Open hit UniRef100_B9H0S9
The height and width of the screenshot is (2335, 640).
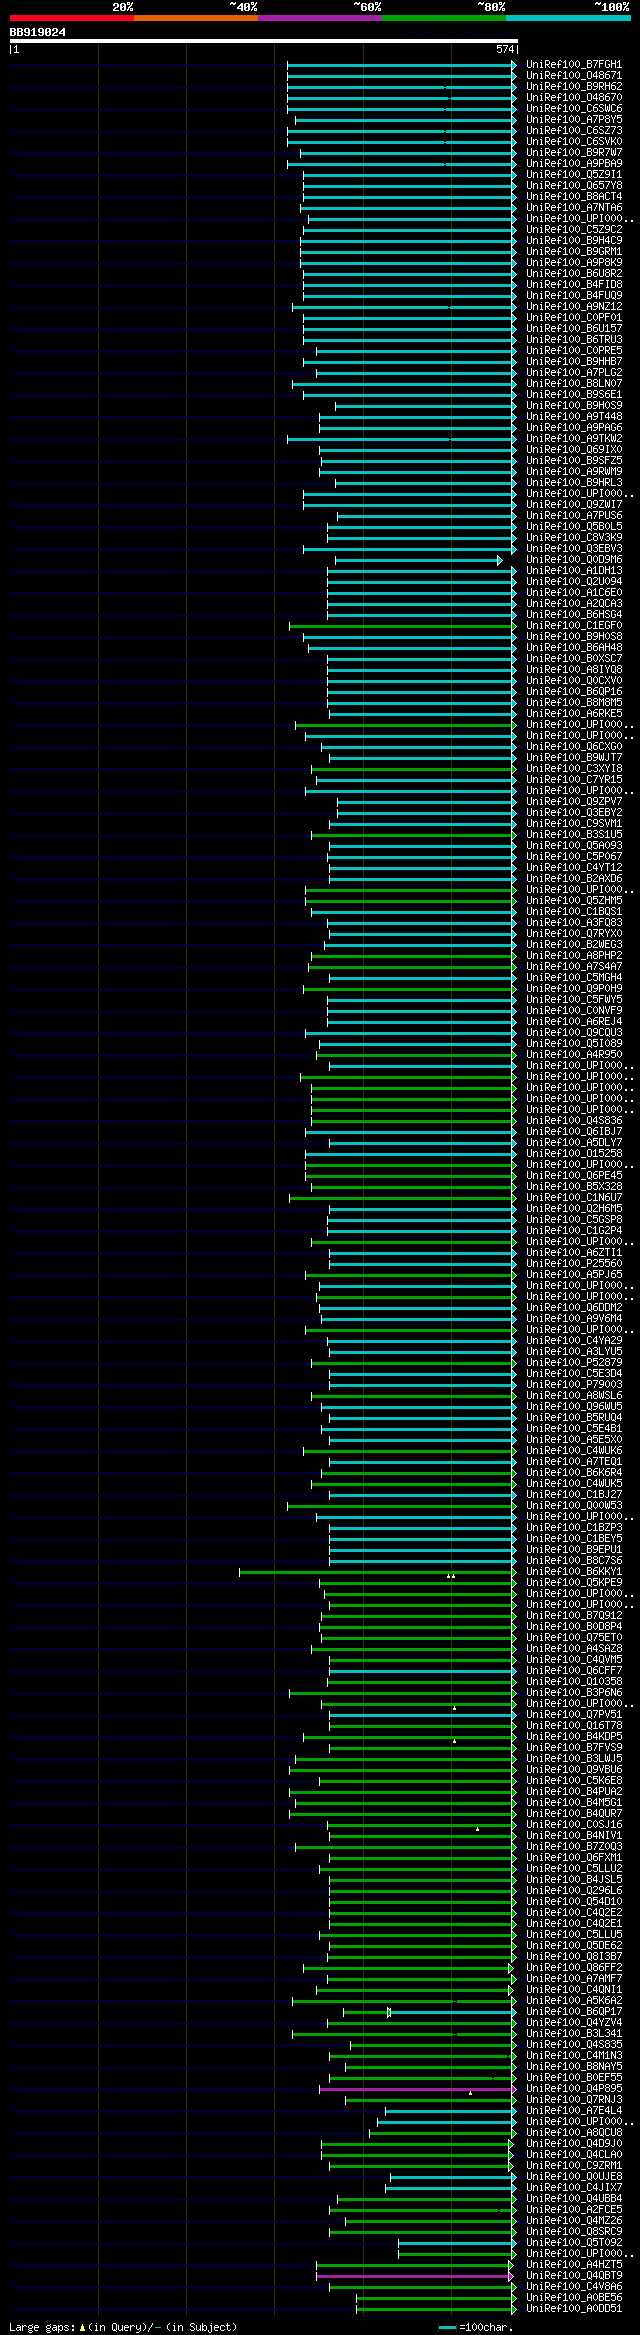574,406
